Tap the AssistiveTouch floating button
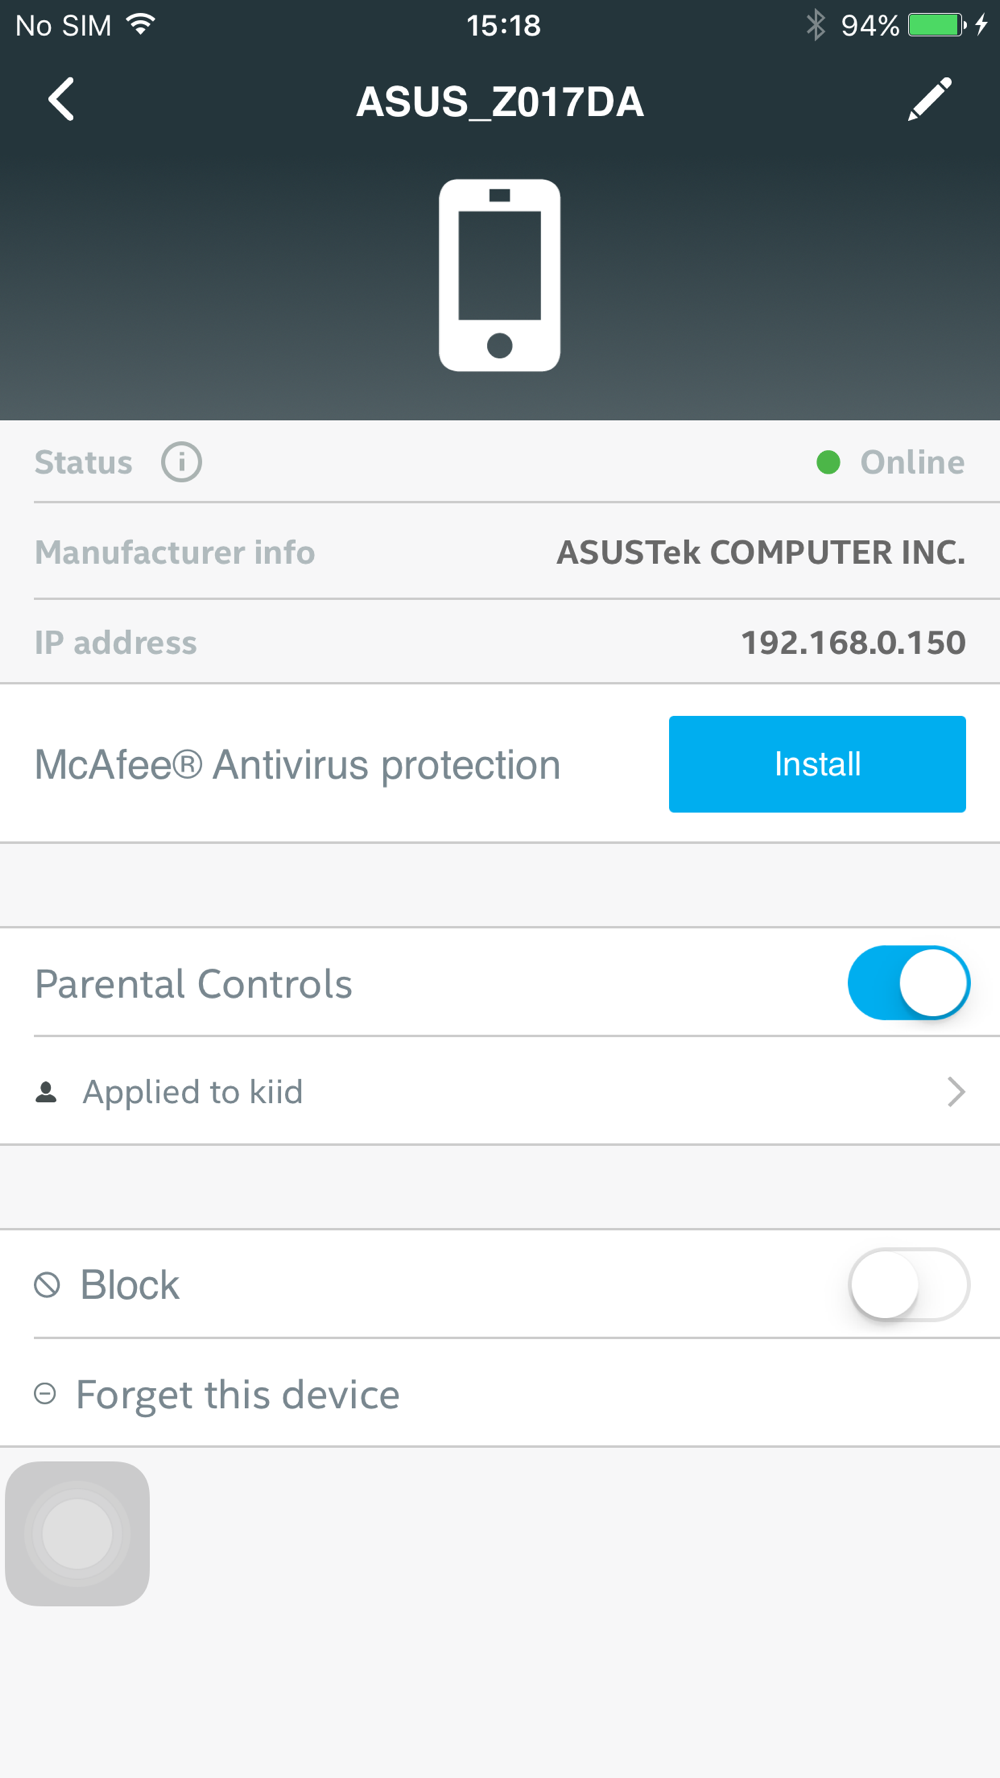 pos(78,1534)
